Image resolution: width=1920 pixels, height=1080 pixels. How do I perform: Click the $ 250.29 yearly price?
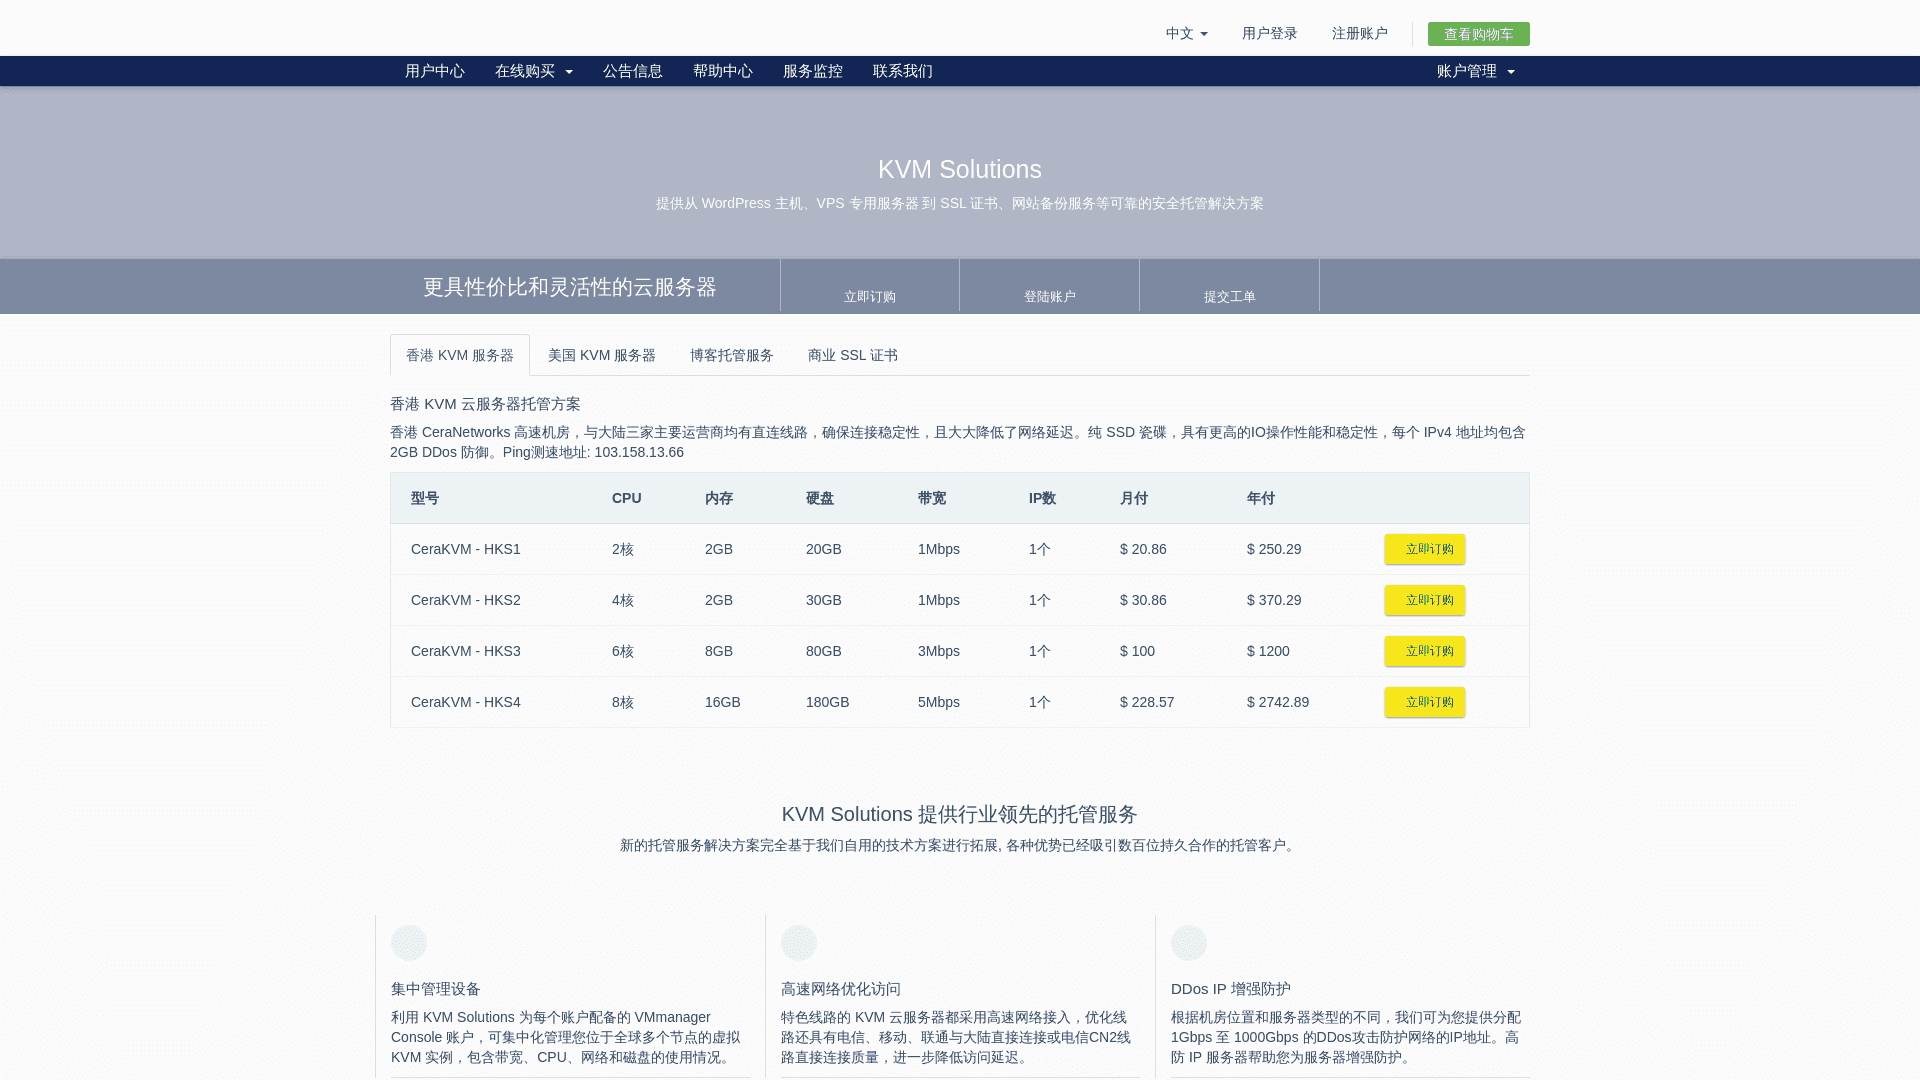1274,549
